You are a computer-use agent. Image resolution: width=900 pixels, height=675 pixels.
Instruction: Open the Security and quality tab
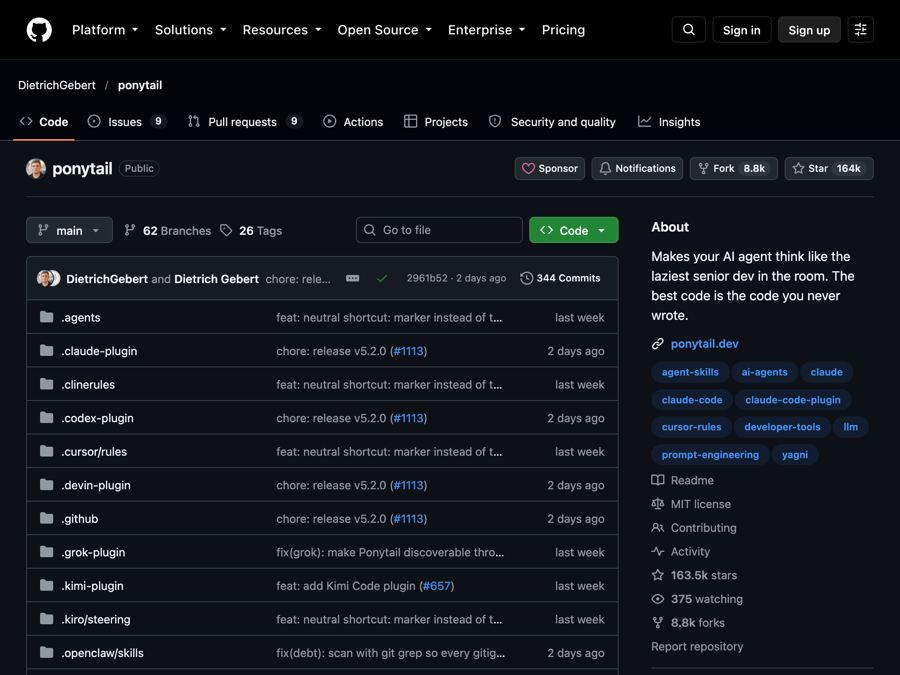[x=552, y=122]
